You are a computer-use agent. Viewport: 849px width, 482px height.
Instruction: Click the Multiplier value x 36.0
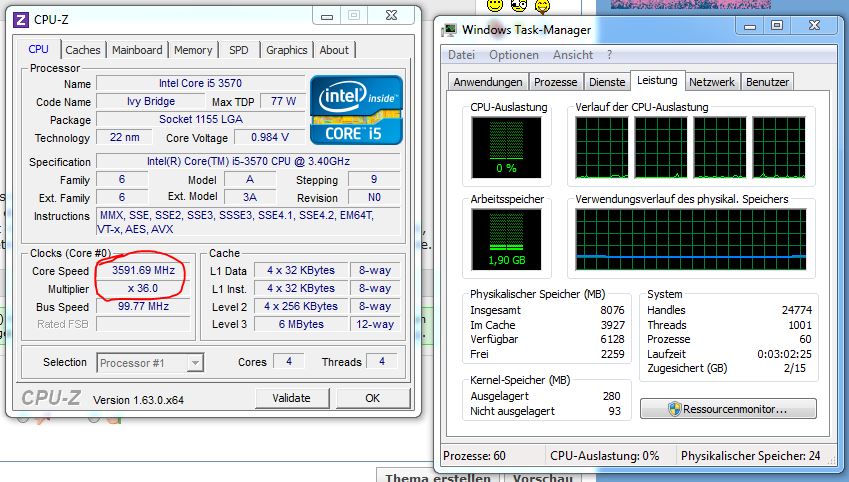pos(143,288)
